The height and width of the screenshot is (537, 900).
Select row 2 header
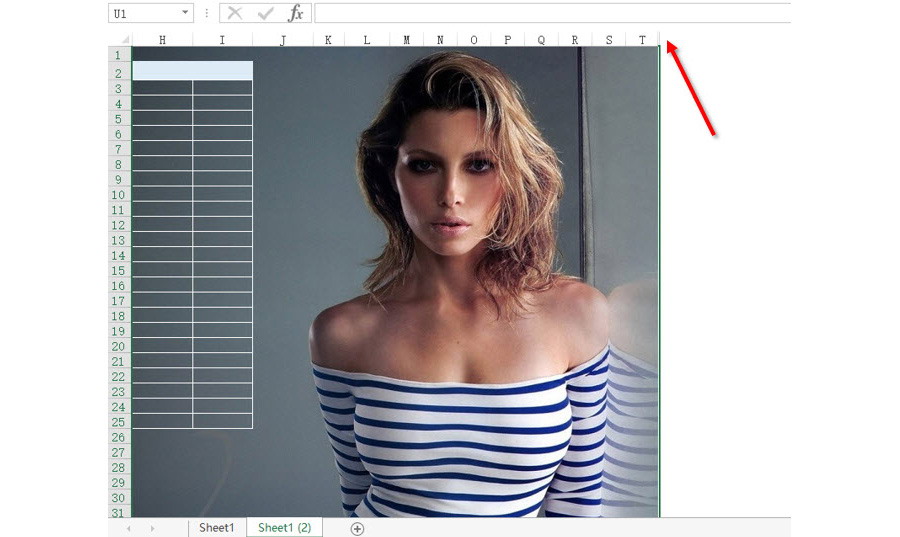[x=119, y=72]
